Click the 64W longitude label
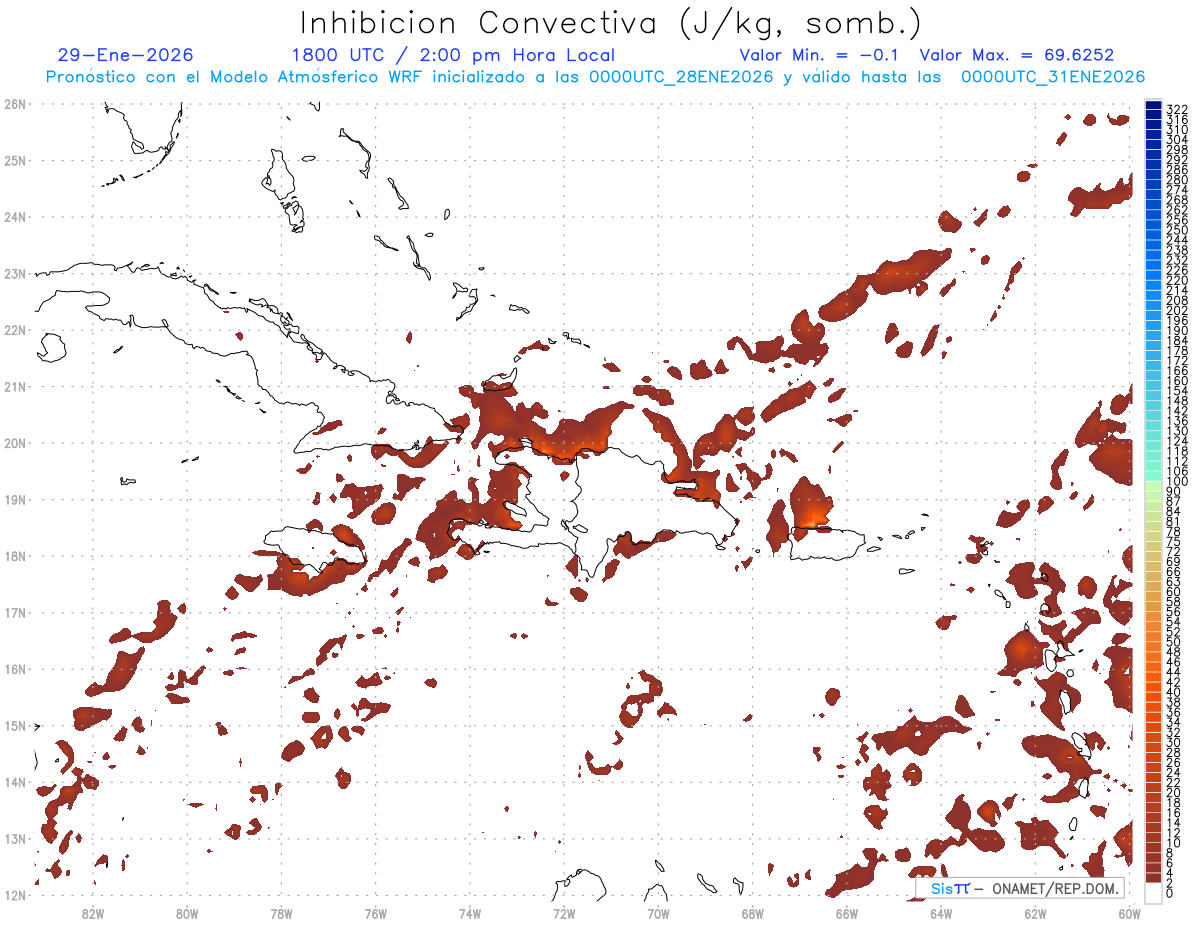The image size is (1200, 927). 941,913
